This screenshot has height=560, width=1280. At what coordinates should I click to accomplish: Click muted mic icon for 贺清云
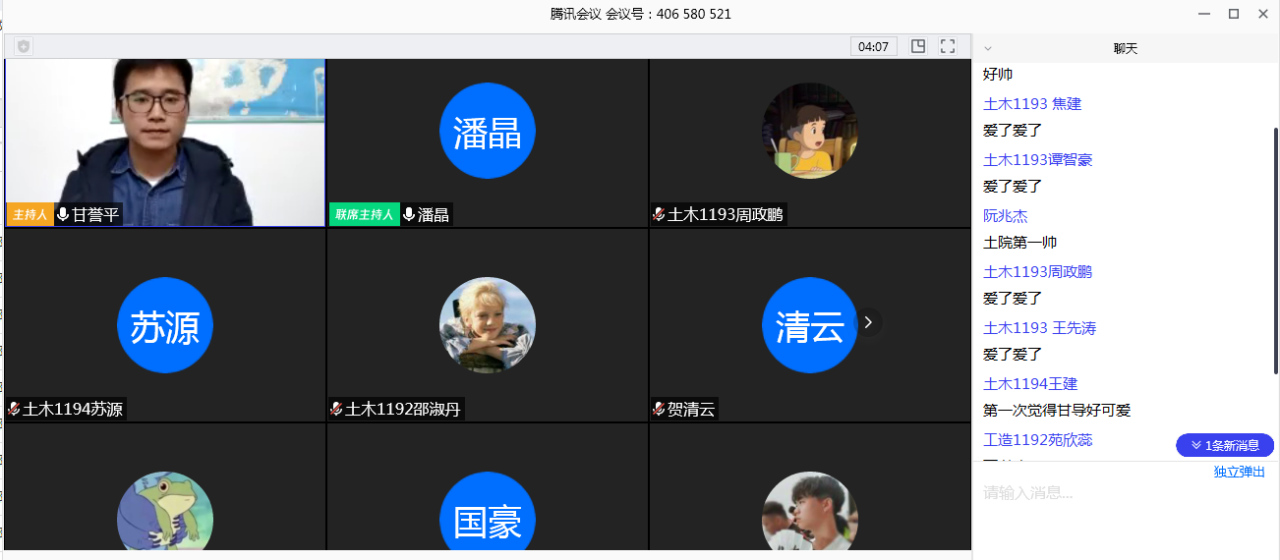659,409
